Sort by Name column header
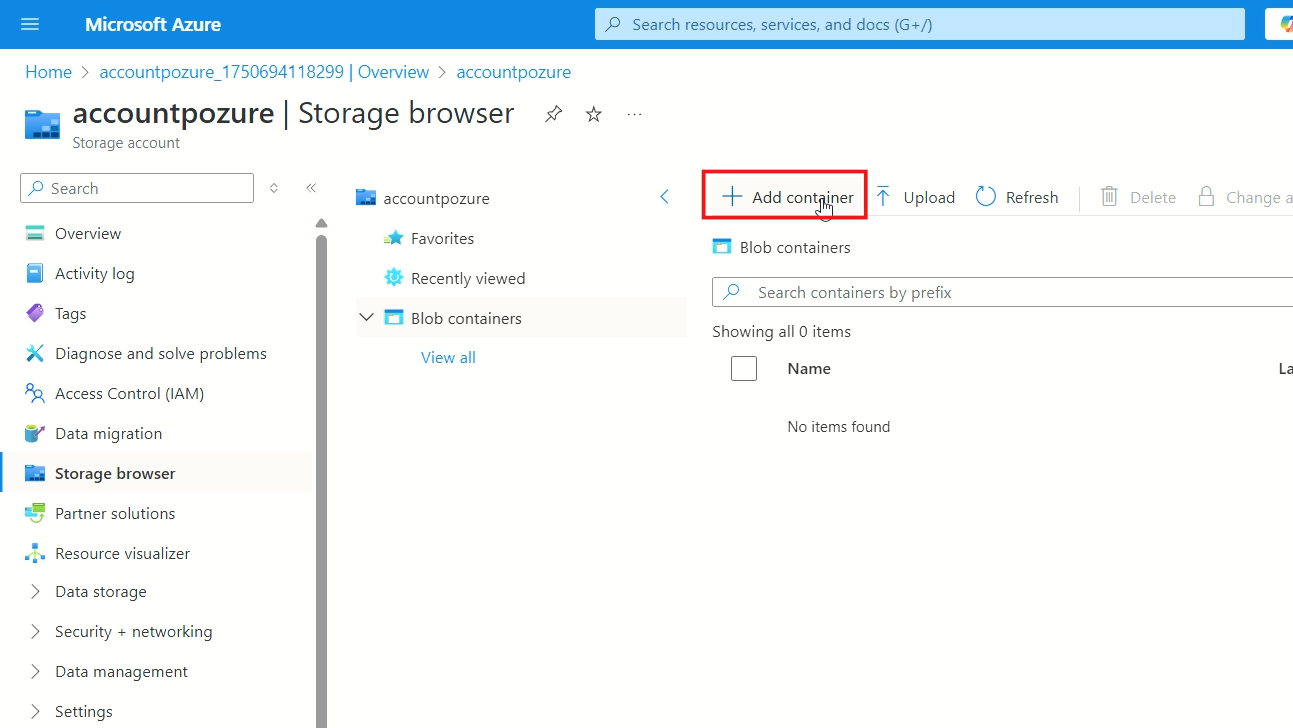This screenshot has height=728, width=1293. click(x=809, y=368)
